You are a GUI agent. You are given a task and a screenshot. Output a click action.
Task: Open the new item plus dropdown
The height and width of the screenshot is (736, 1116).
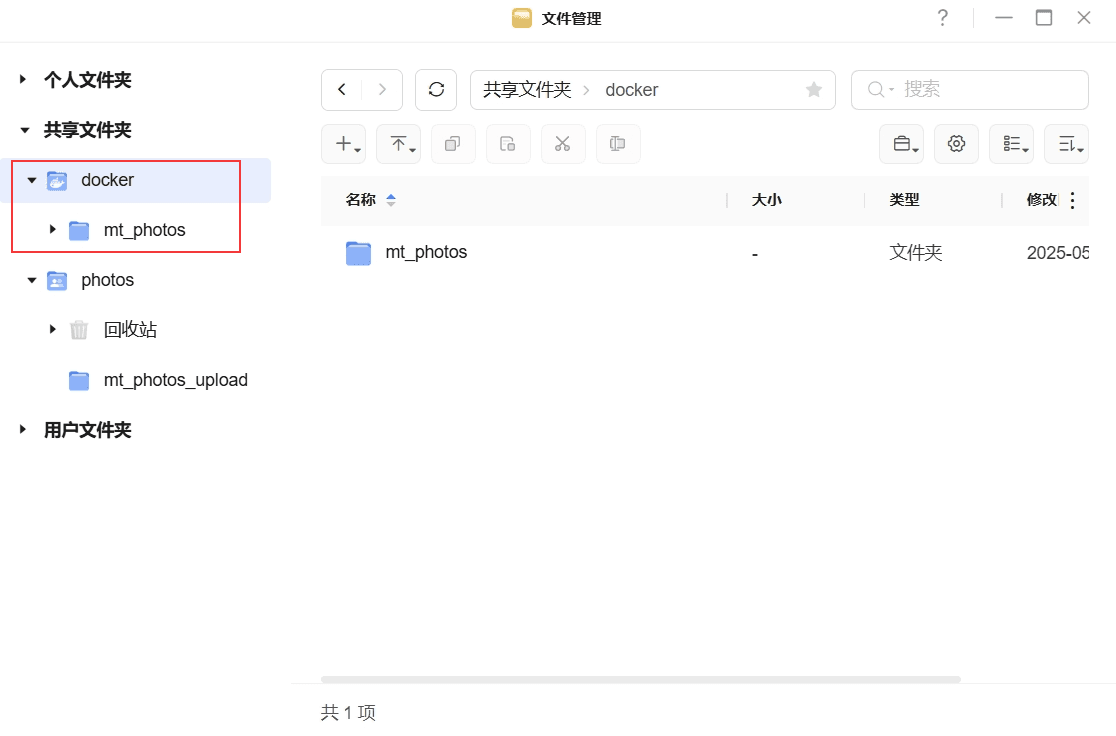pyautogui.click(x=343, y=144)
